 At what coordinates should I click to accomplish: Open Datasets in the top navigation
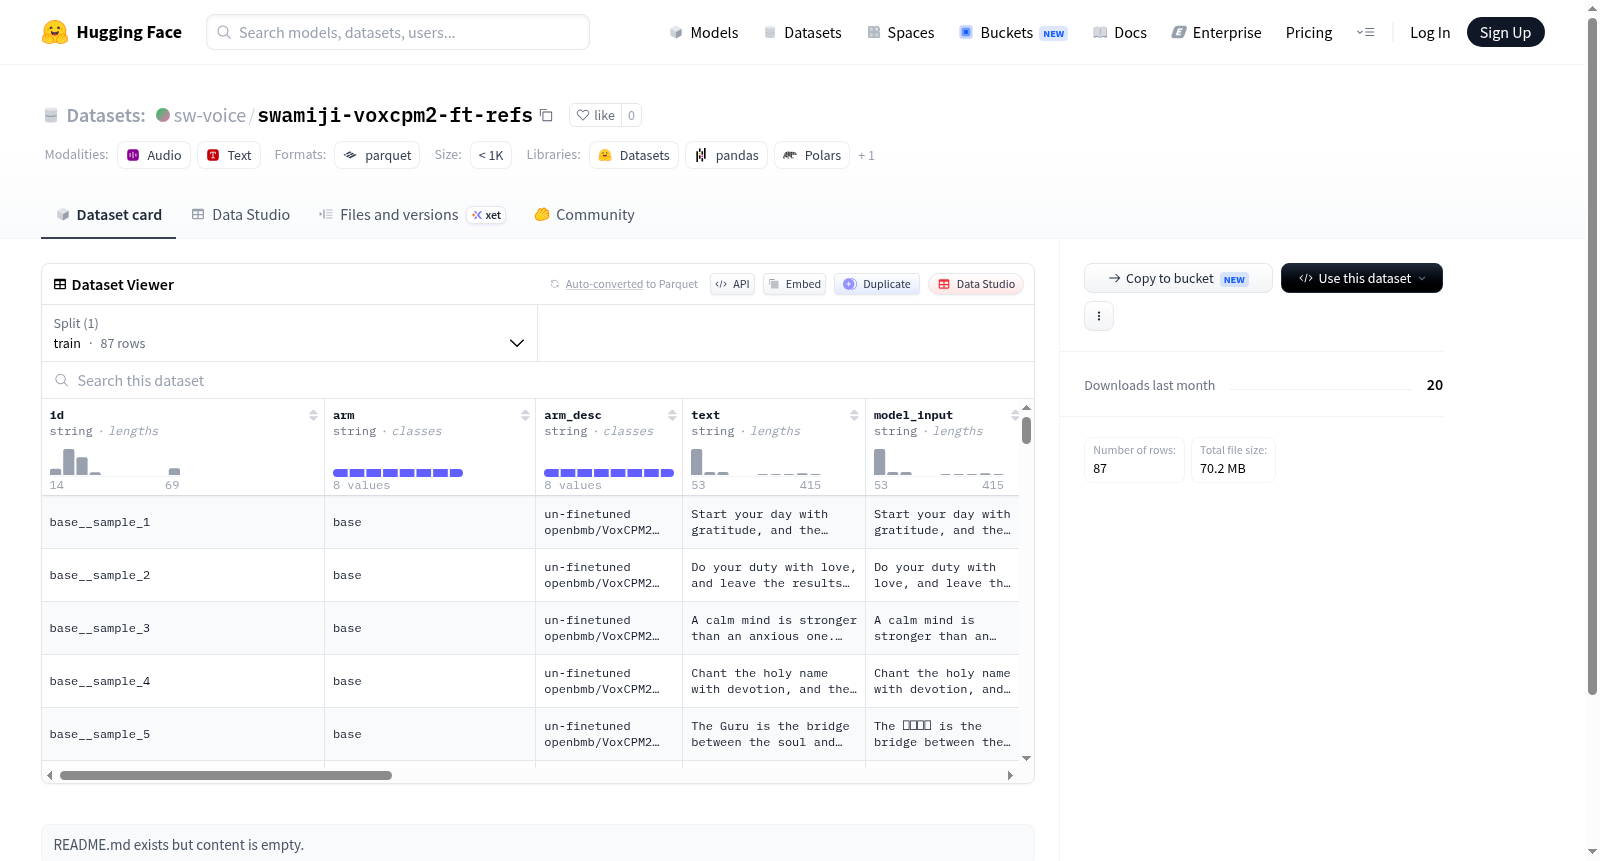point(802,32)
